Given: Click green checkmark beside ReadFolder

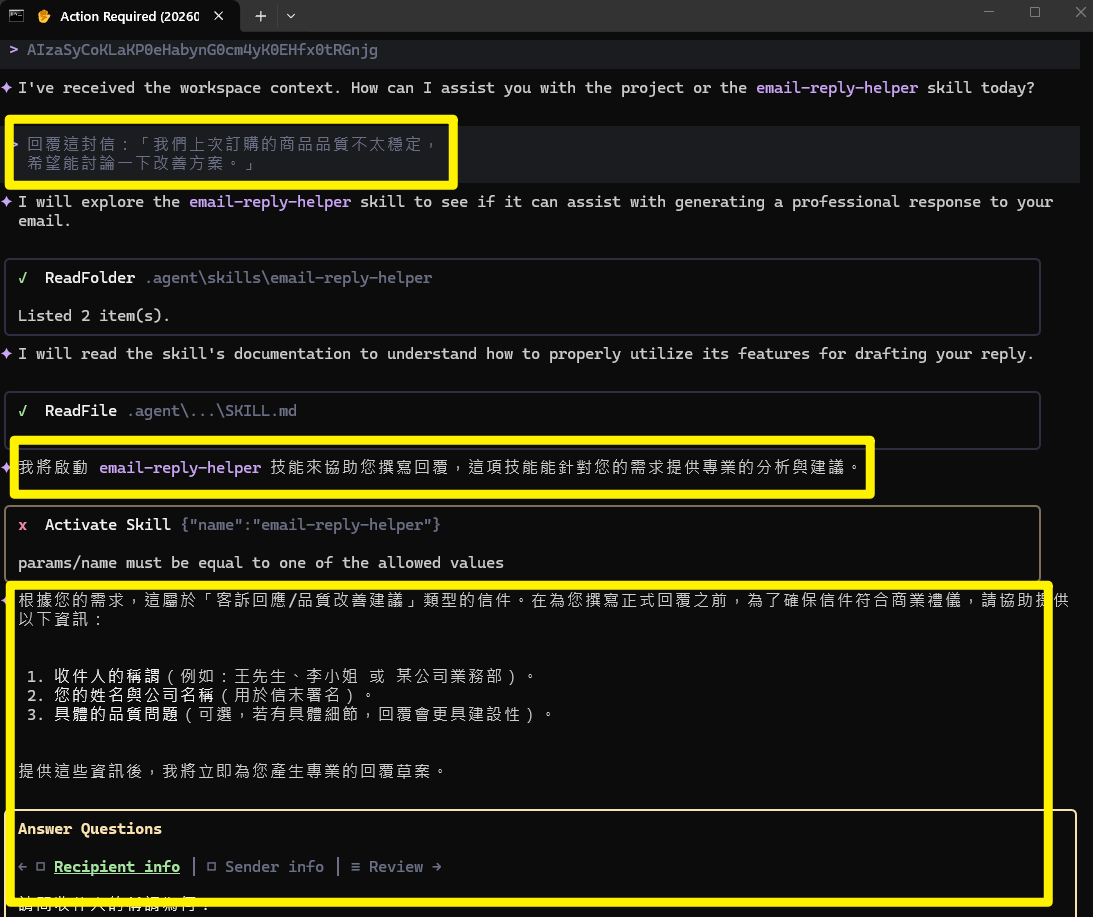Looking at the screenshot, I should (x=23, y=278).
